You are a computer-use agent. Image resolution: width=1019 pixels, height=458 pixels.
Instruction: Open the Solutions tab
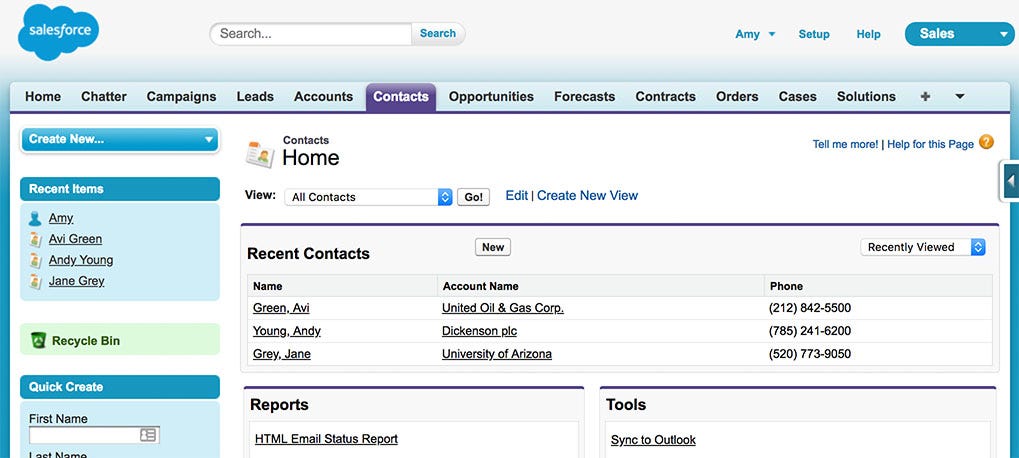pyautogui.click(x=866, y=97)
